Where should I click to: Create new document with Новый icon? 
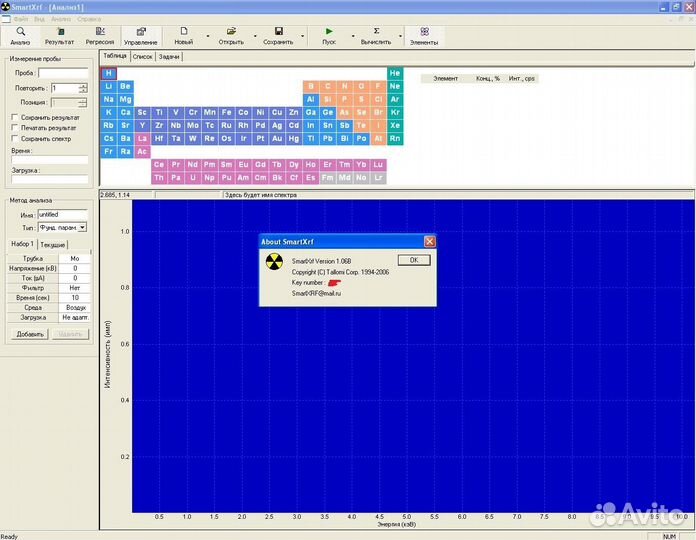(184, 31)
